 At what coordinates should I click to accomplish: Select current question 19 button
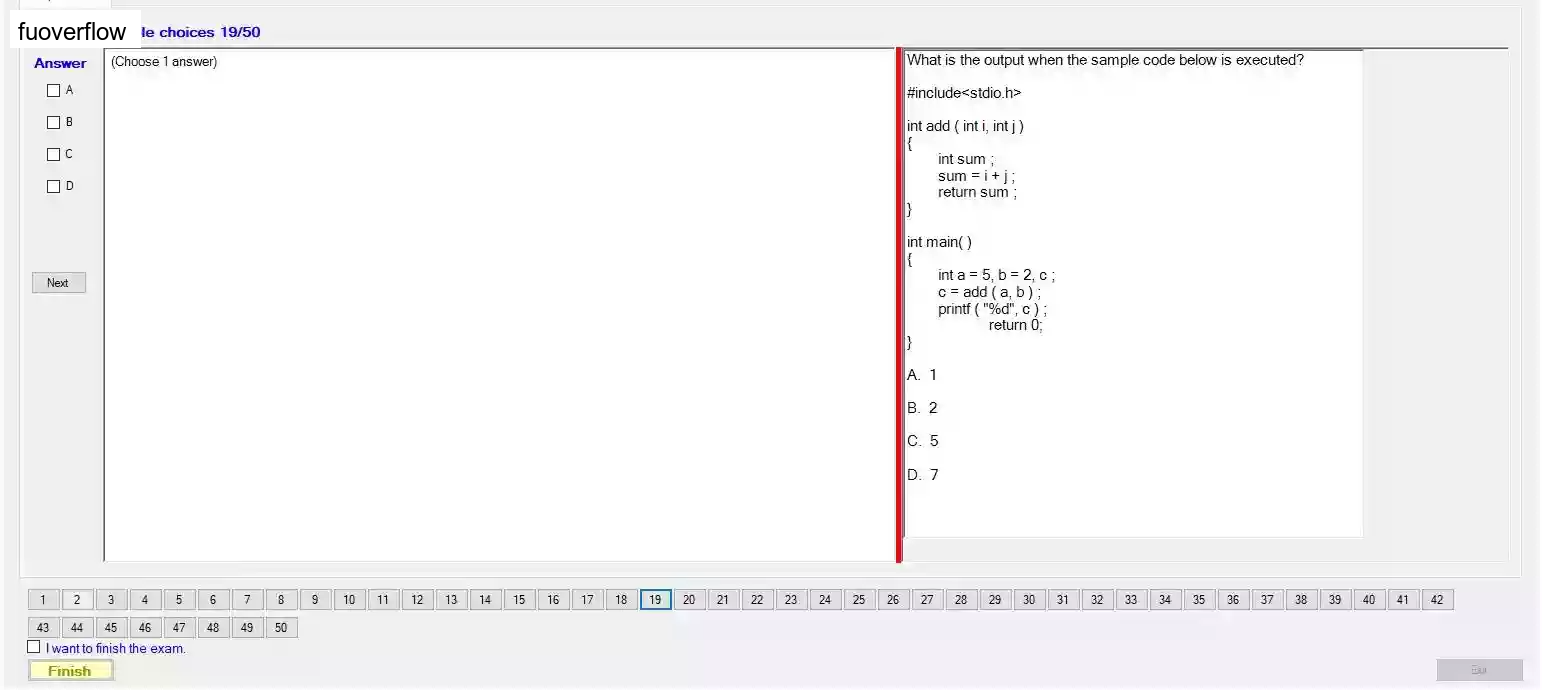pos(655,600)
